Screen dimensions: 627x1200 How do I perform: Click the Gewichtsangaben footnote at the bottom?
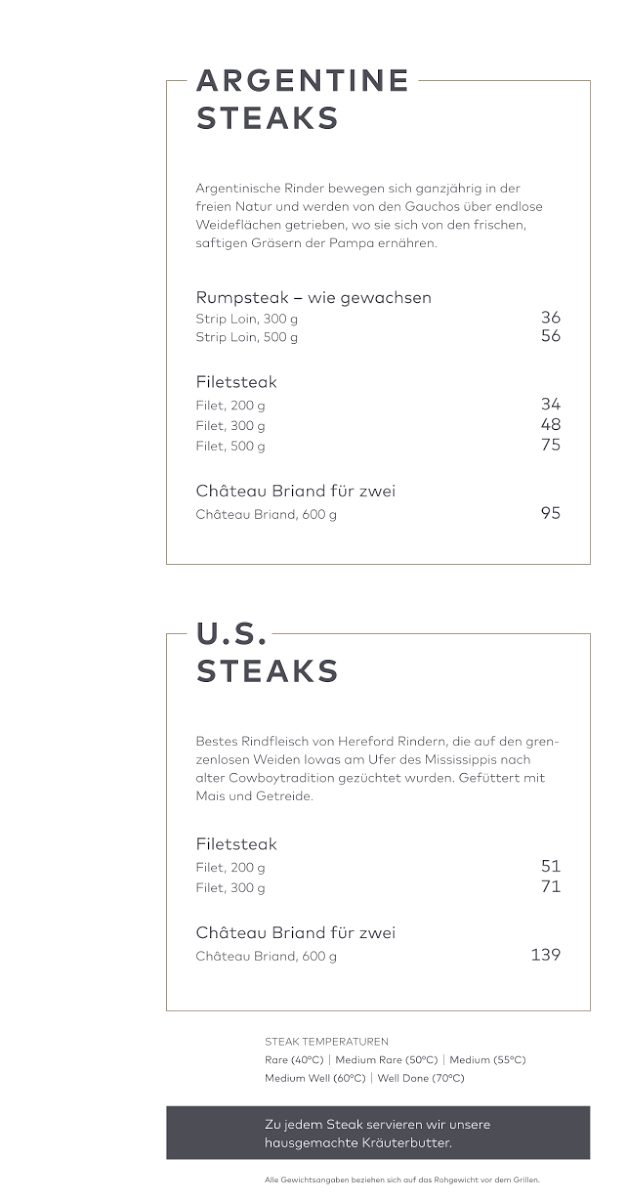click(x=402, y=1180)
